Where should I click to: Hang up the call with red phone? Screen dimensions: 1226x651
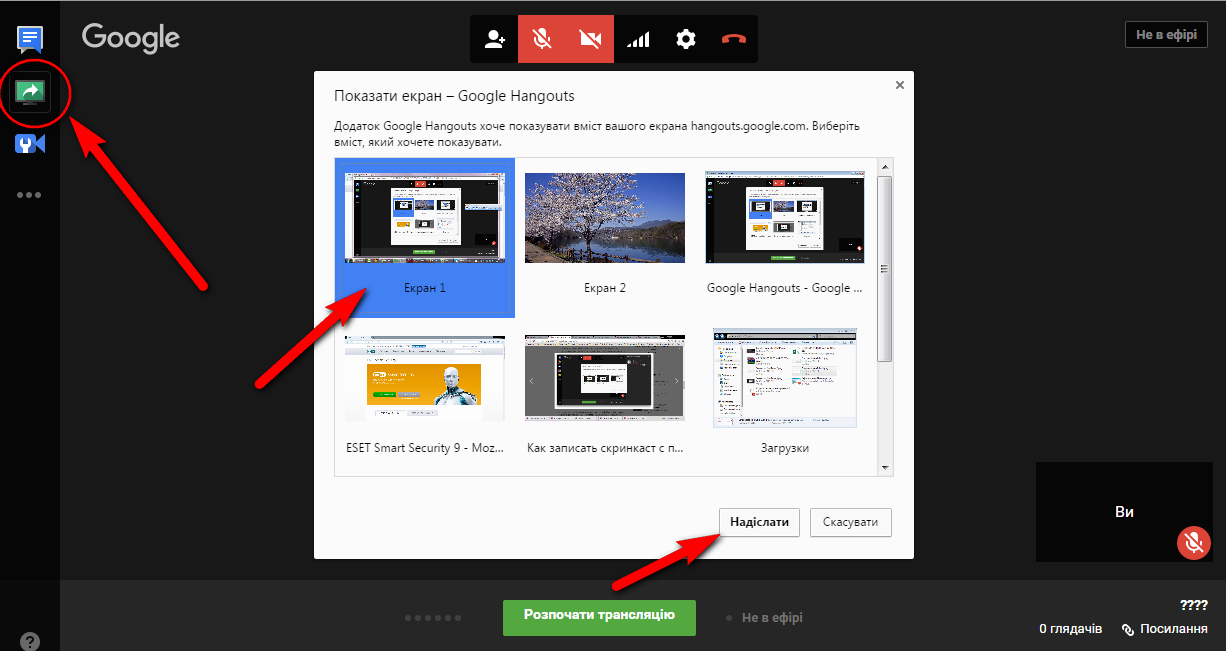(x=733, y=39)
